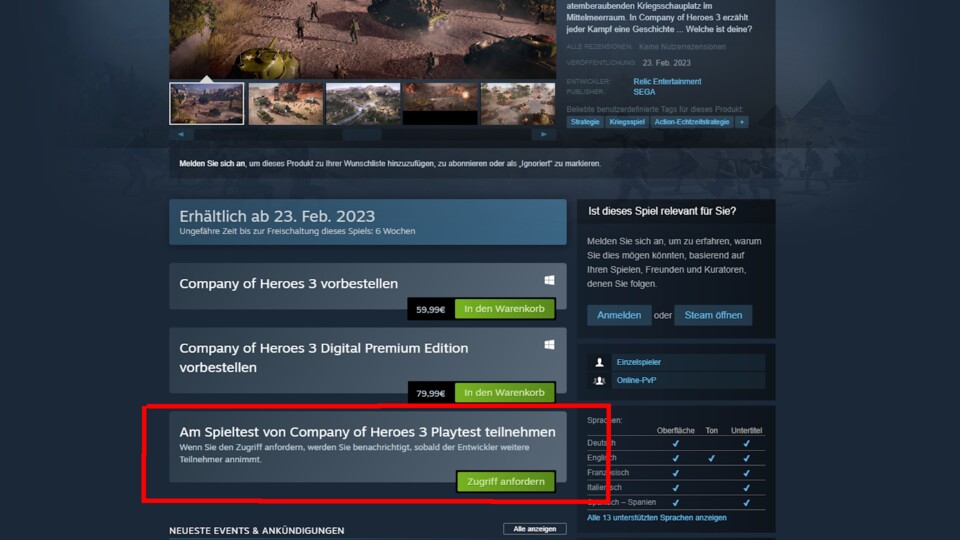960x540 pixels.
Task: Open the second screenshot thumbnail
Action: pyautogui.click(x=285, y=103)
